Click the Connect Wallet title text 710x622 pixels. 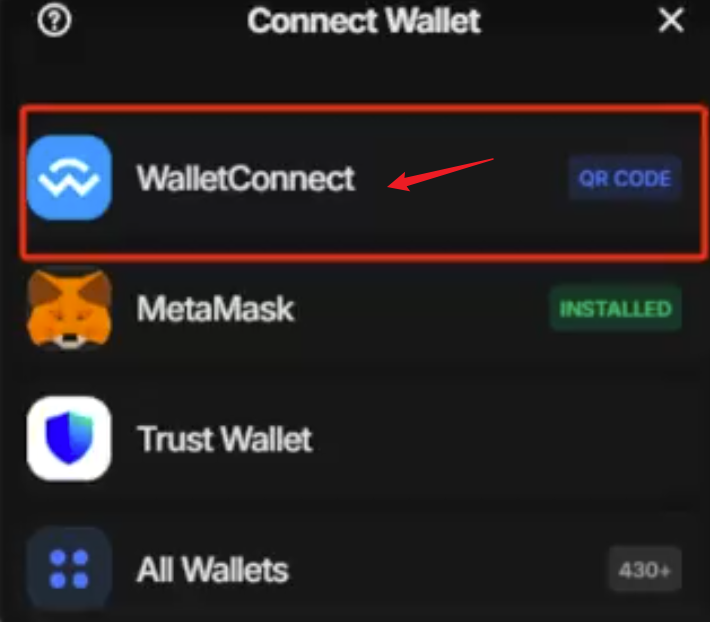pyautogui.click(x=364, y=21)
